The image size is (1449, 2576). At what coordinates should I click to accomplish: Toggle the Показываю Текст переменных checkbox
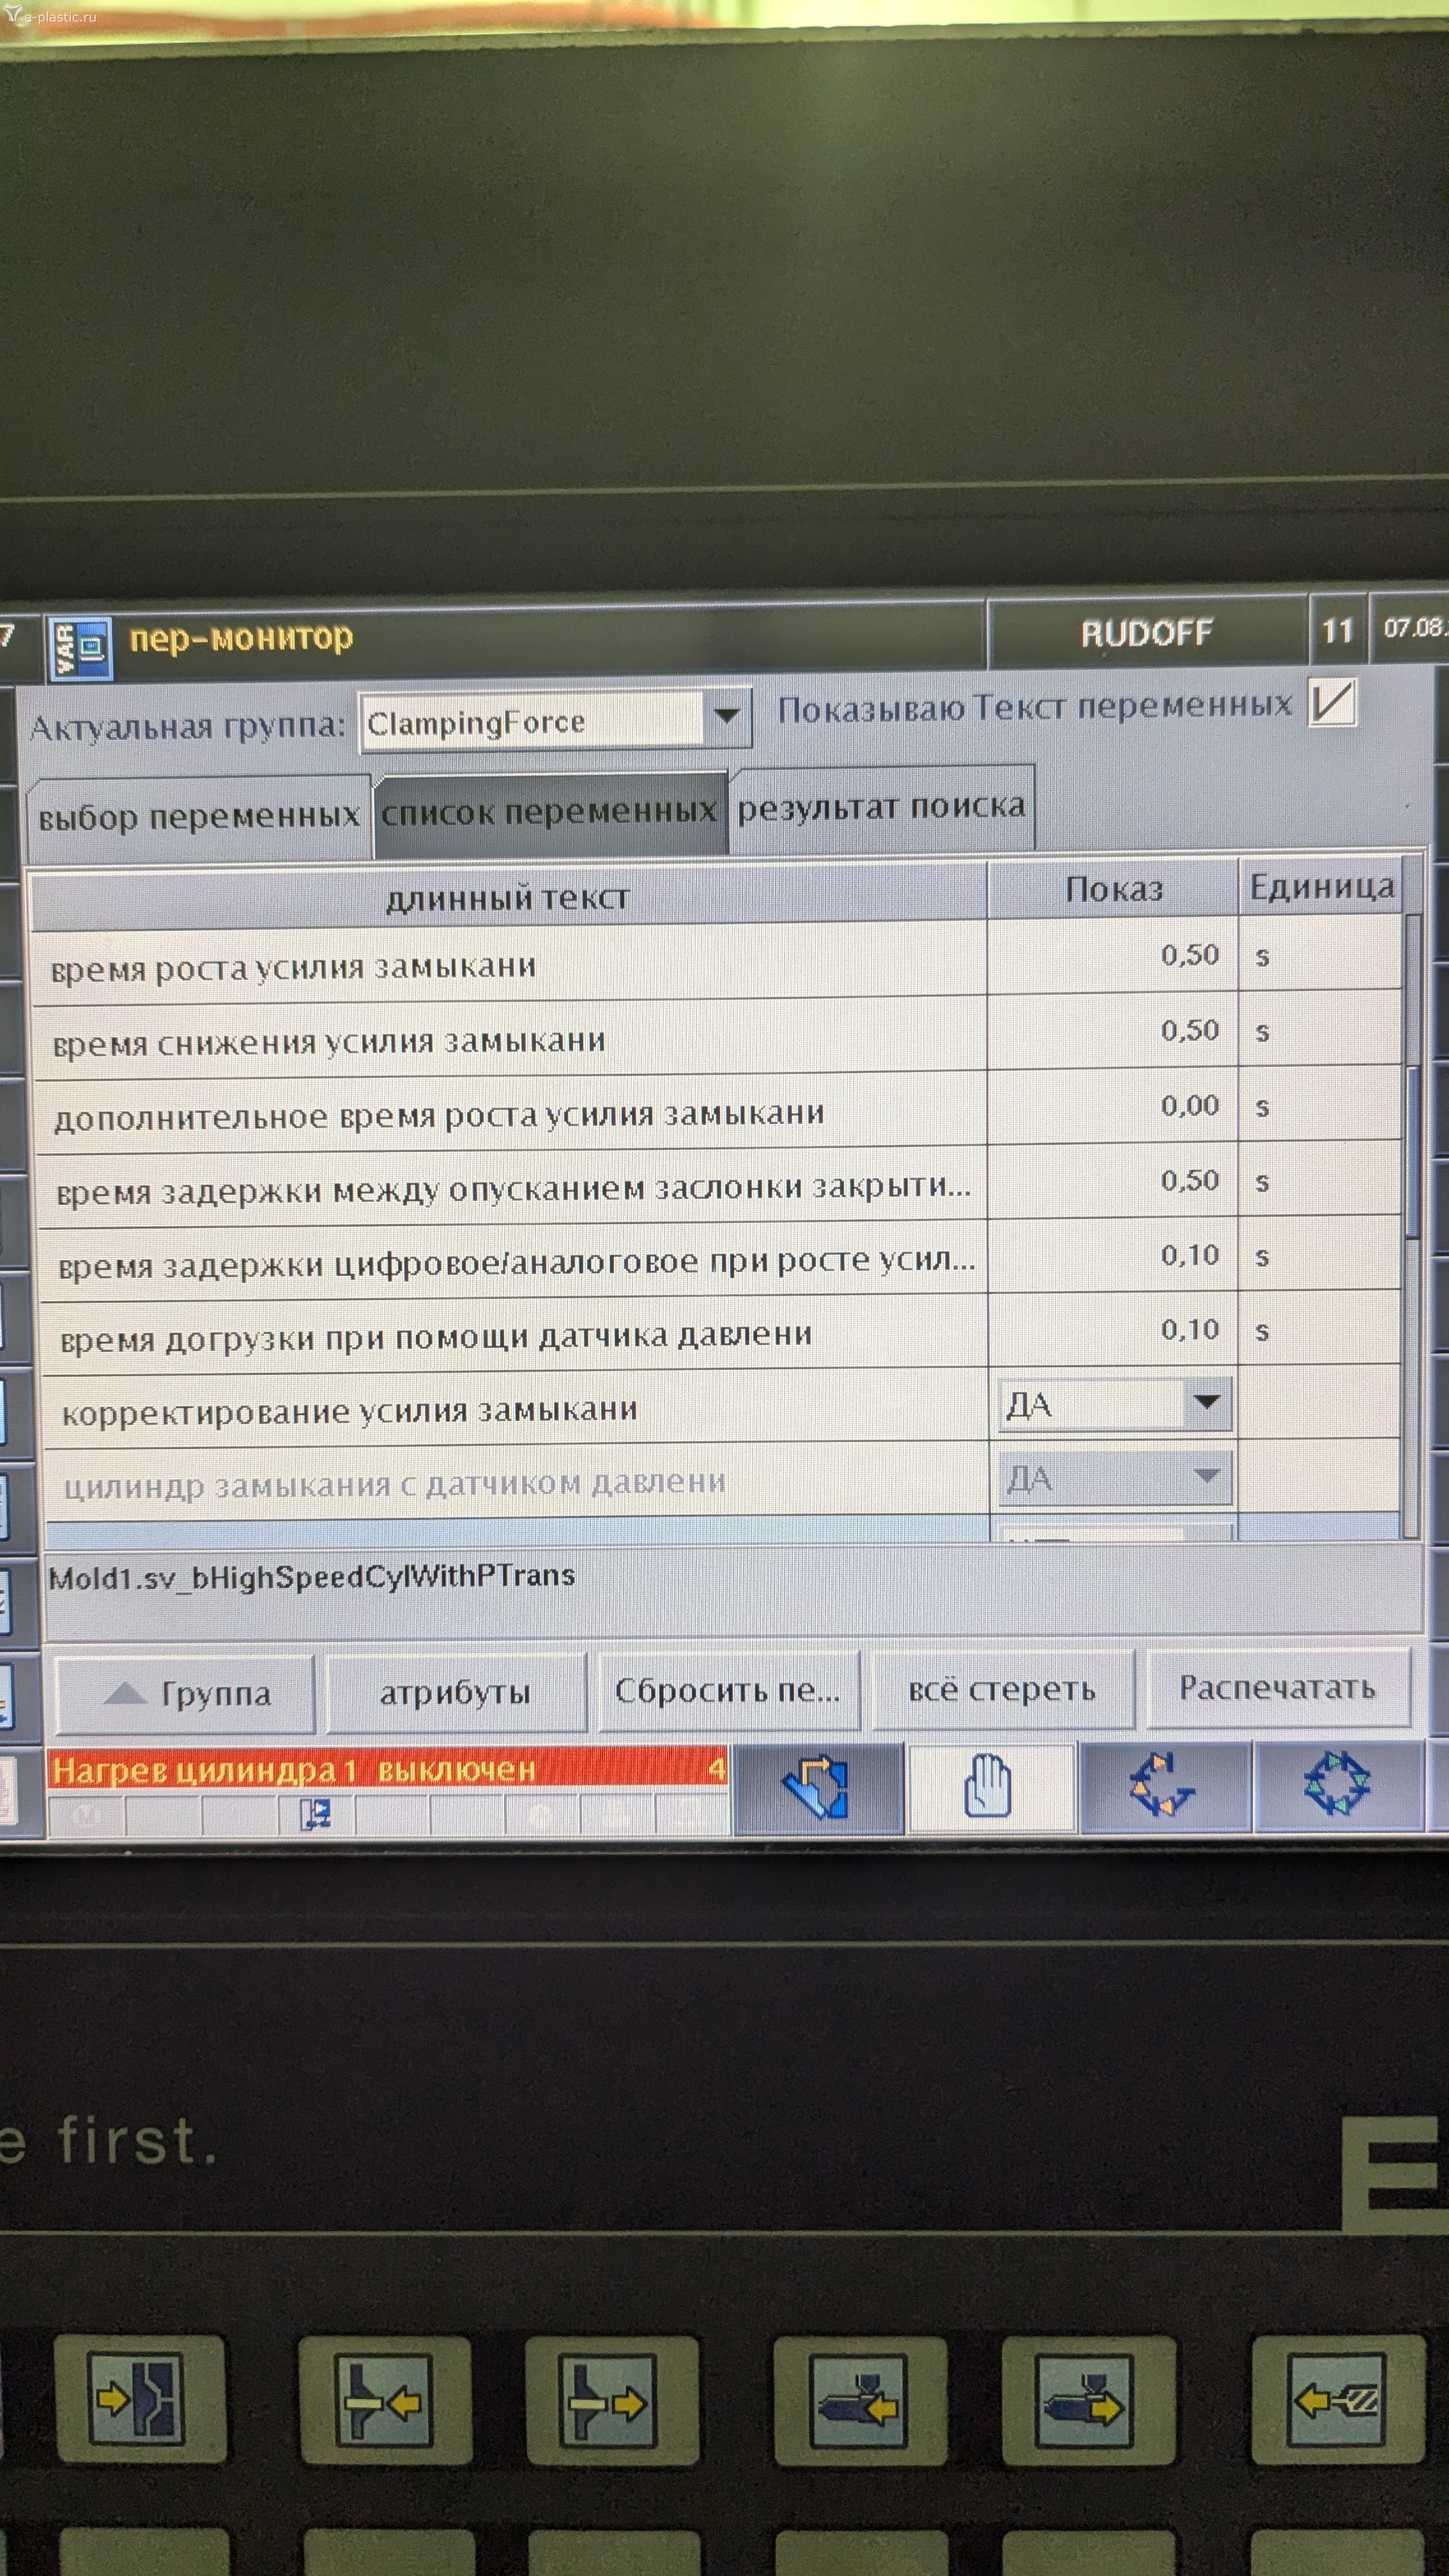pyautogui.click(x=1333, y=703)
